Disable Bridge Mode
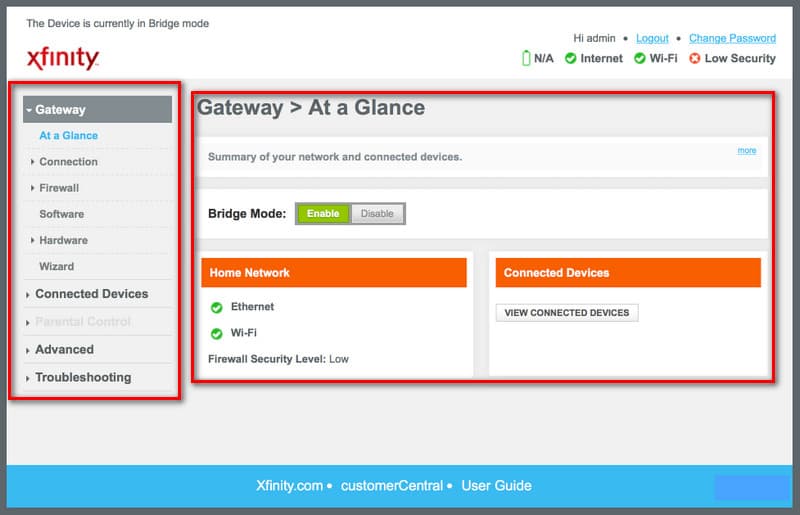 [x=377, y=214]
